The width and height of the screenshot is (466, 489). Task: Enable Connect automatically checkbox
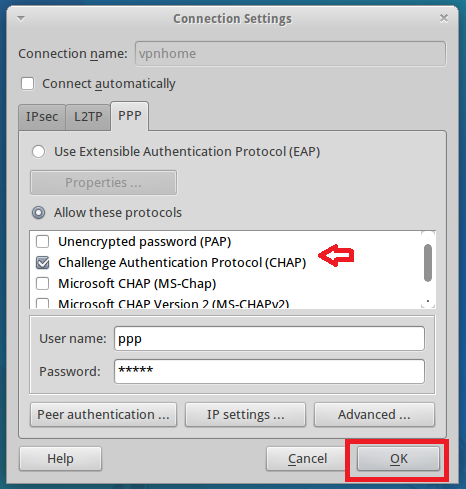click(x=27, y=84)
